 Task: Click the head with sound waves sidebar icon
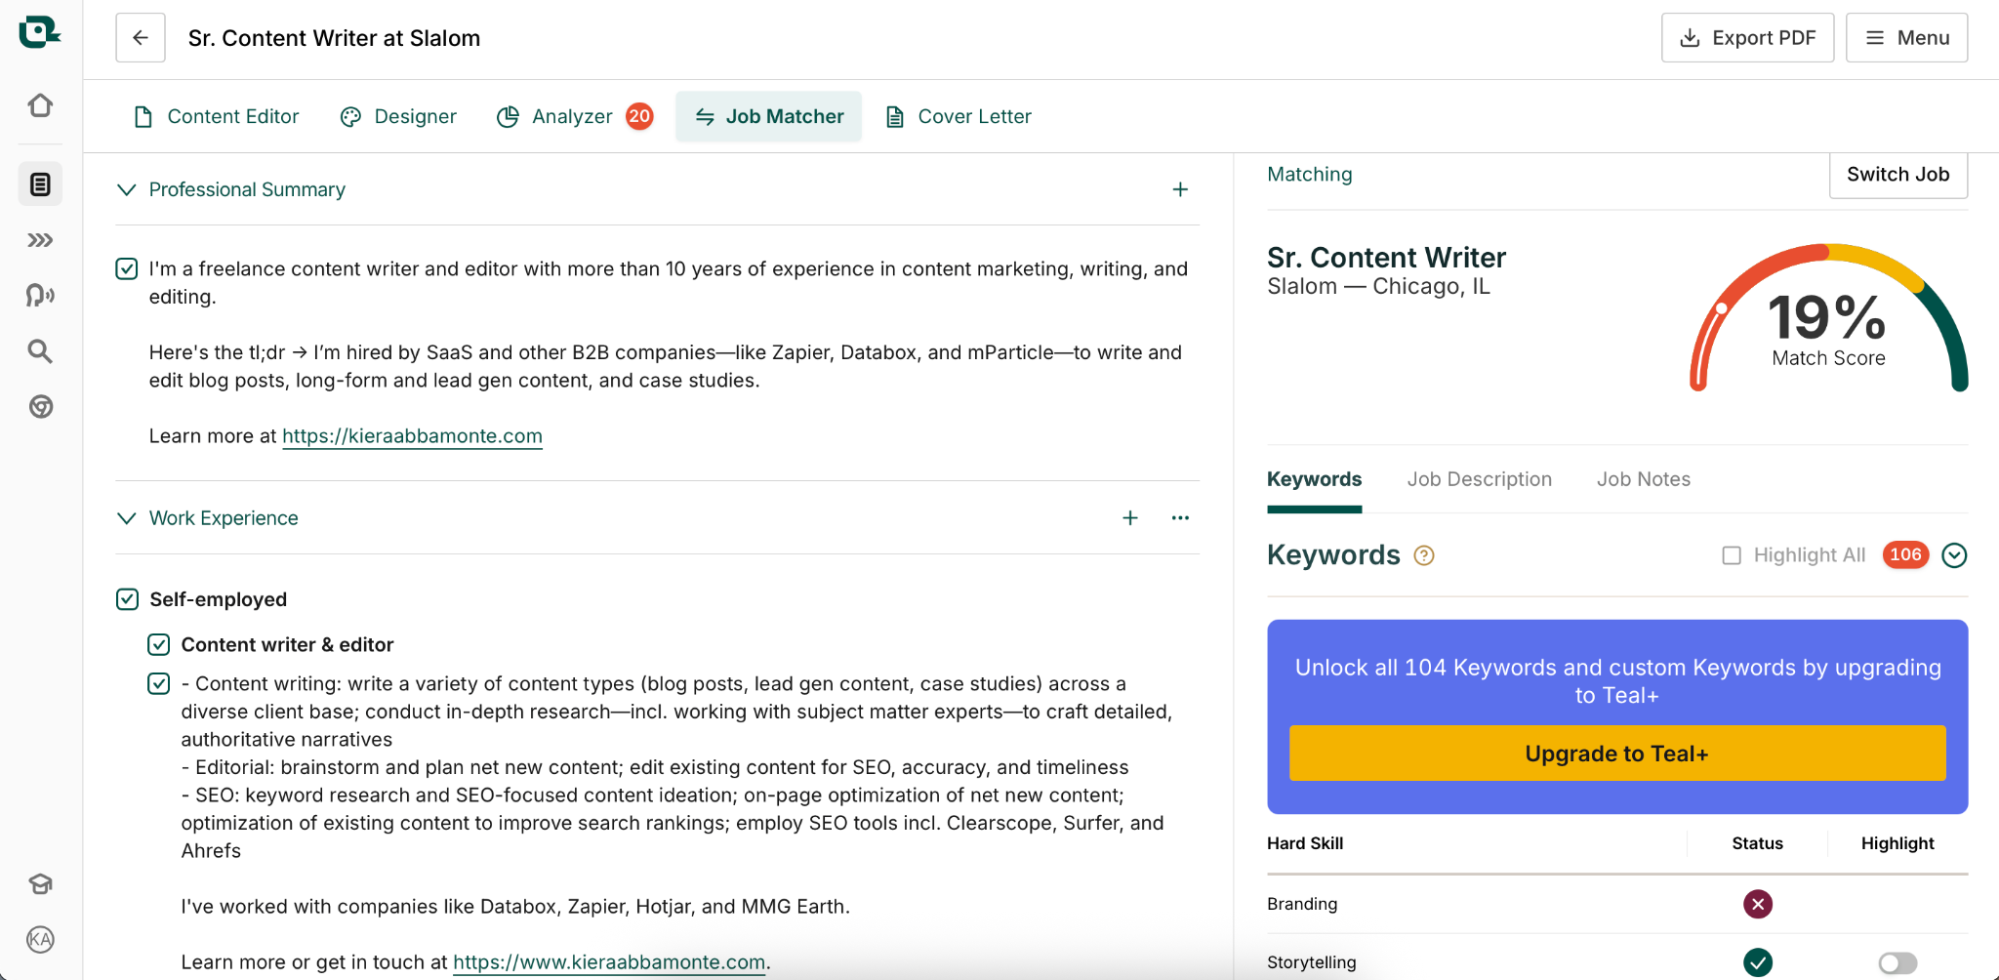point(40,295)
